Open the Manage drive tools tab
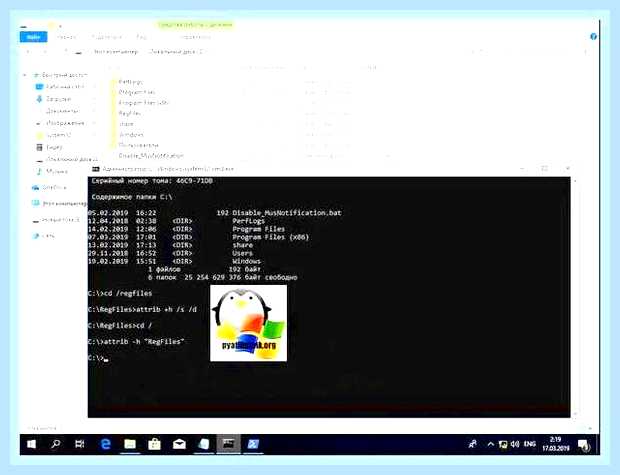This screenshot has height=475, width=620. (195, 37)
